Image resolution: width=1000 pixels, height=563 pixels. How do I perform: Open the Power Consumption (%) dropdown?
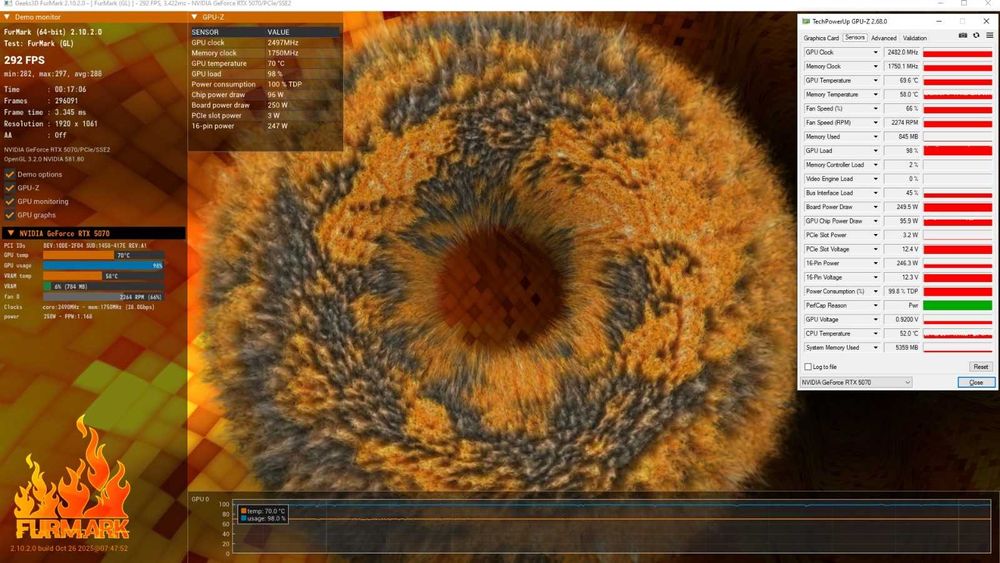pos(875,291)
